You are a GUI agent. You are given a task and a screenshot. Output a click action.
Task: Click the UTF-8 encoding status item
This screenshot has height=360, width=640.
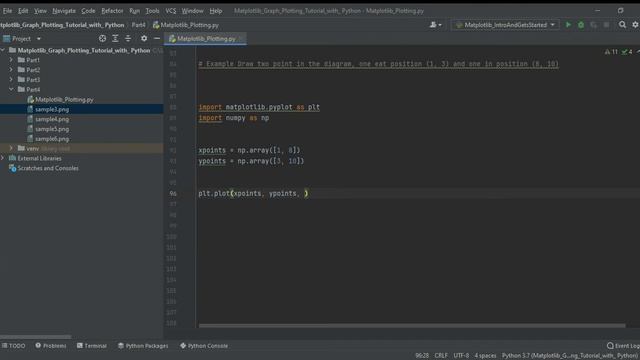pos(461,356)
